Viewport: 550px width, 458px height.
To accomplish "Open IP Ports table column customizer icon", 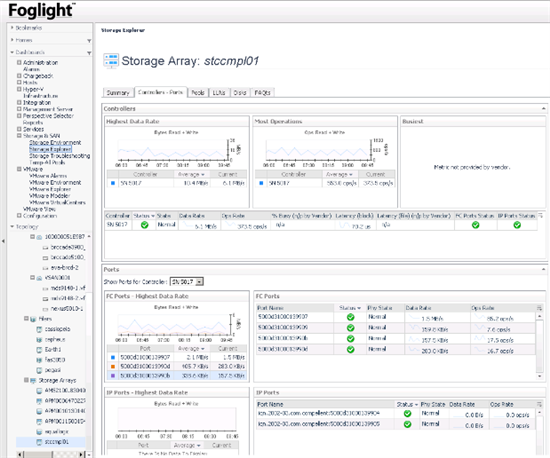I will (539, 404).
